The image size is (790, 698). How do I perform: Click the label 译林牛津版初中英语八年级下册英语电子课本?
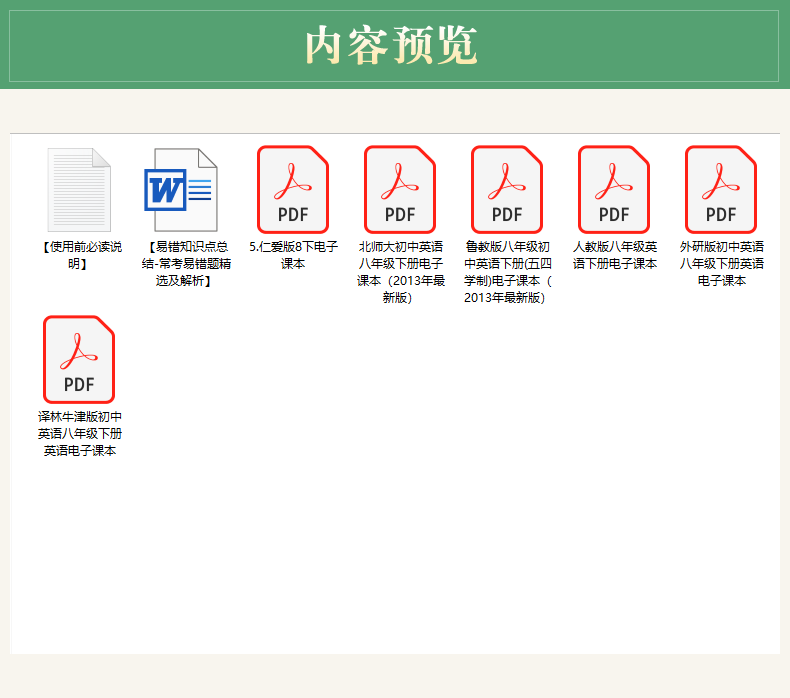click(x=80, y=433)
